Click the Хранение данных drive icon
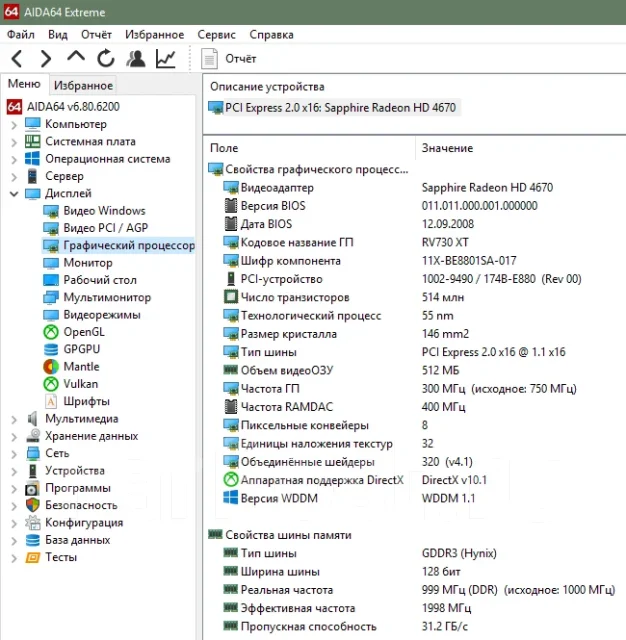Image resolution: width=626 pixels, height=640 pixels. tap(33, 436)
